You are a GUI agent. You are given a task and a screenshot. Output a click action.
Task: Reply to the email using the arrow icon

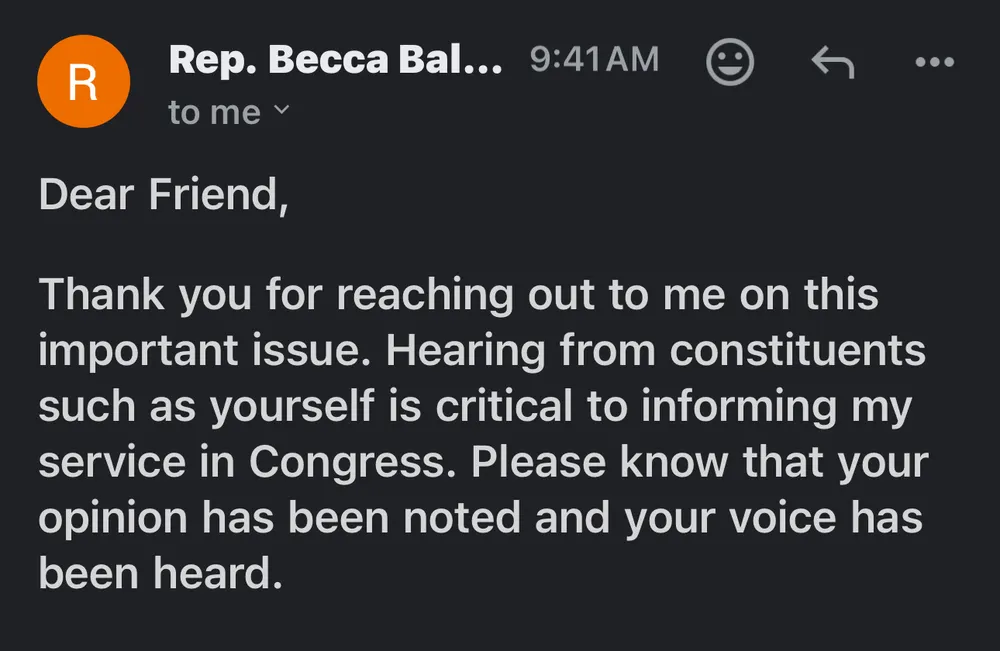[x=832, y=63]
